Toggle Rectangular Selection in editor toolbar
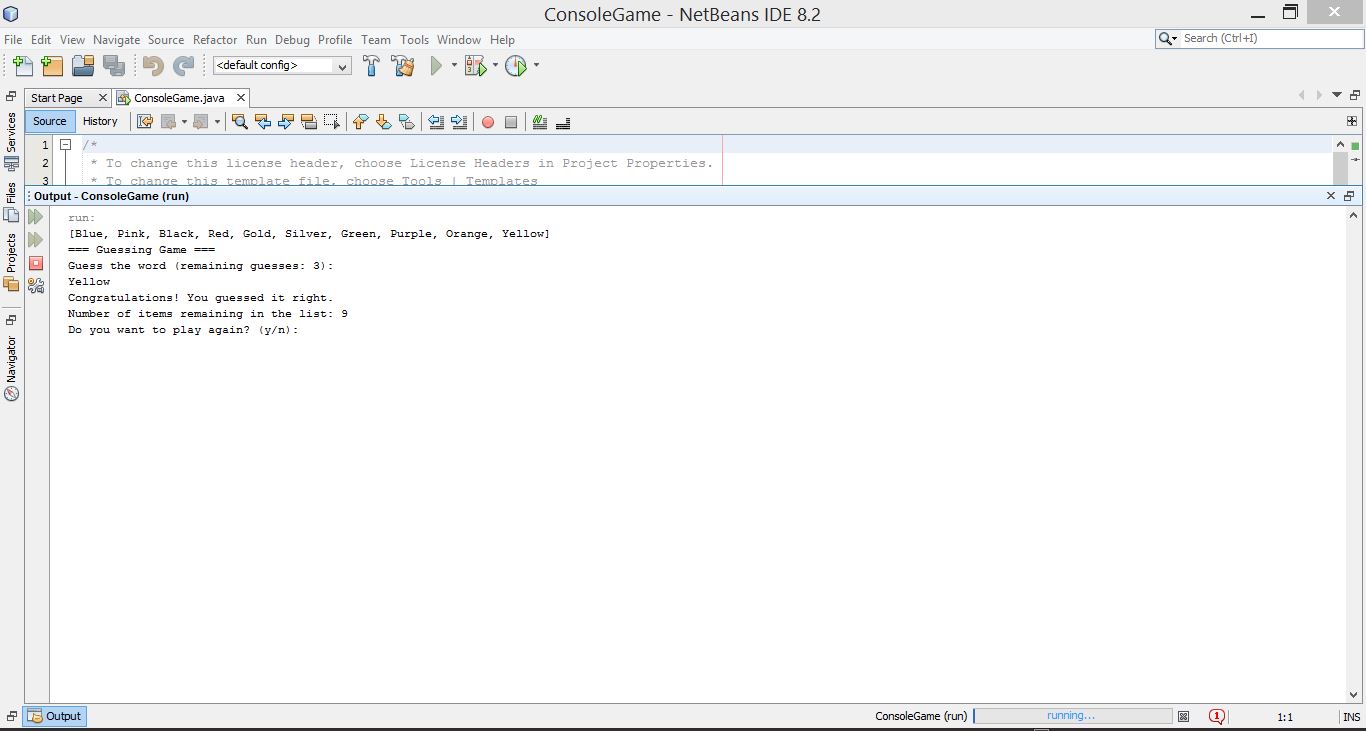 332,122
